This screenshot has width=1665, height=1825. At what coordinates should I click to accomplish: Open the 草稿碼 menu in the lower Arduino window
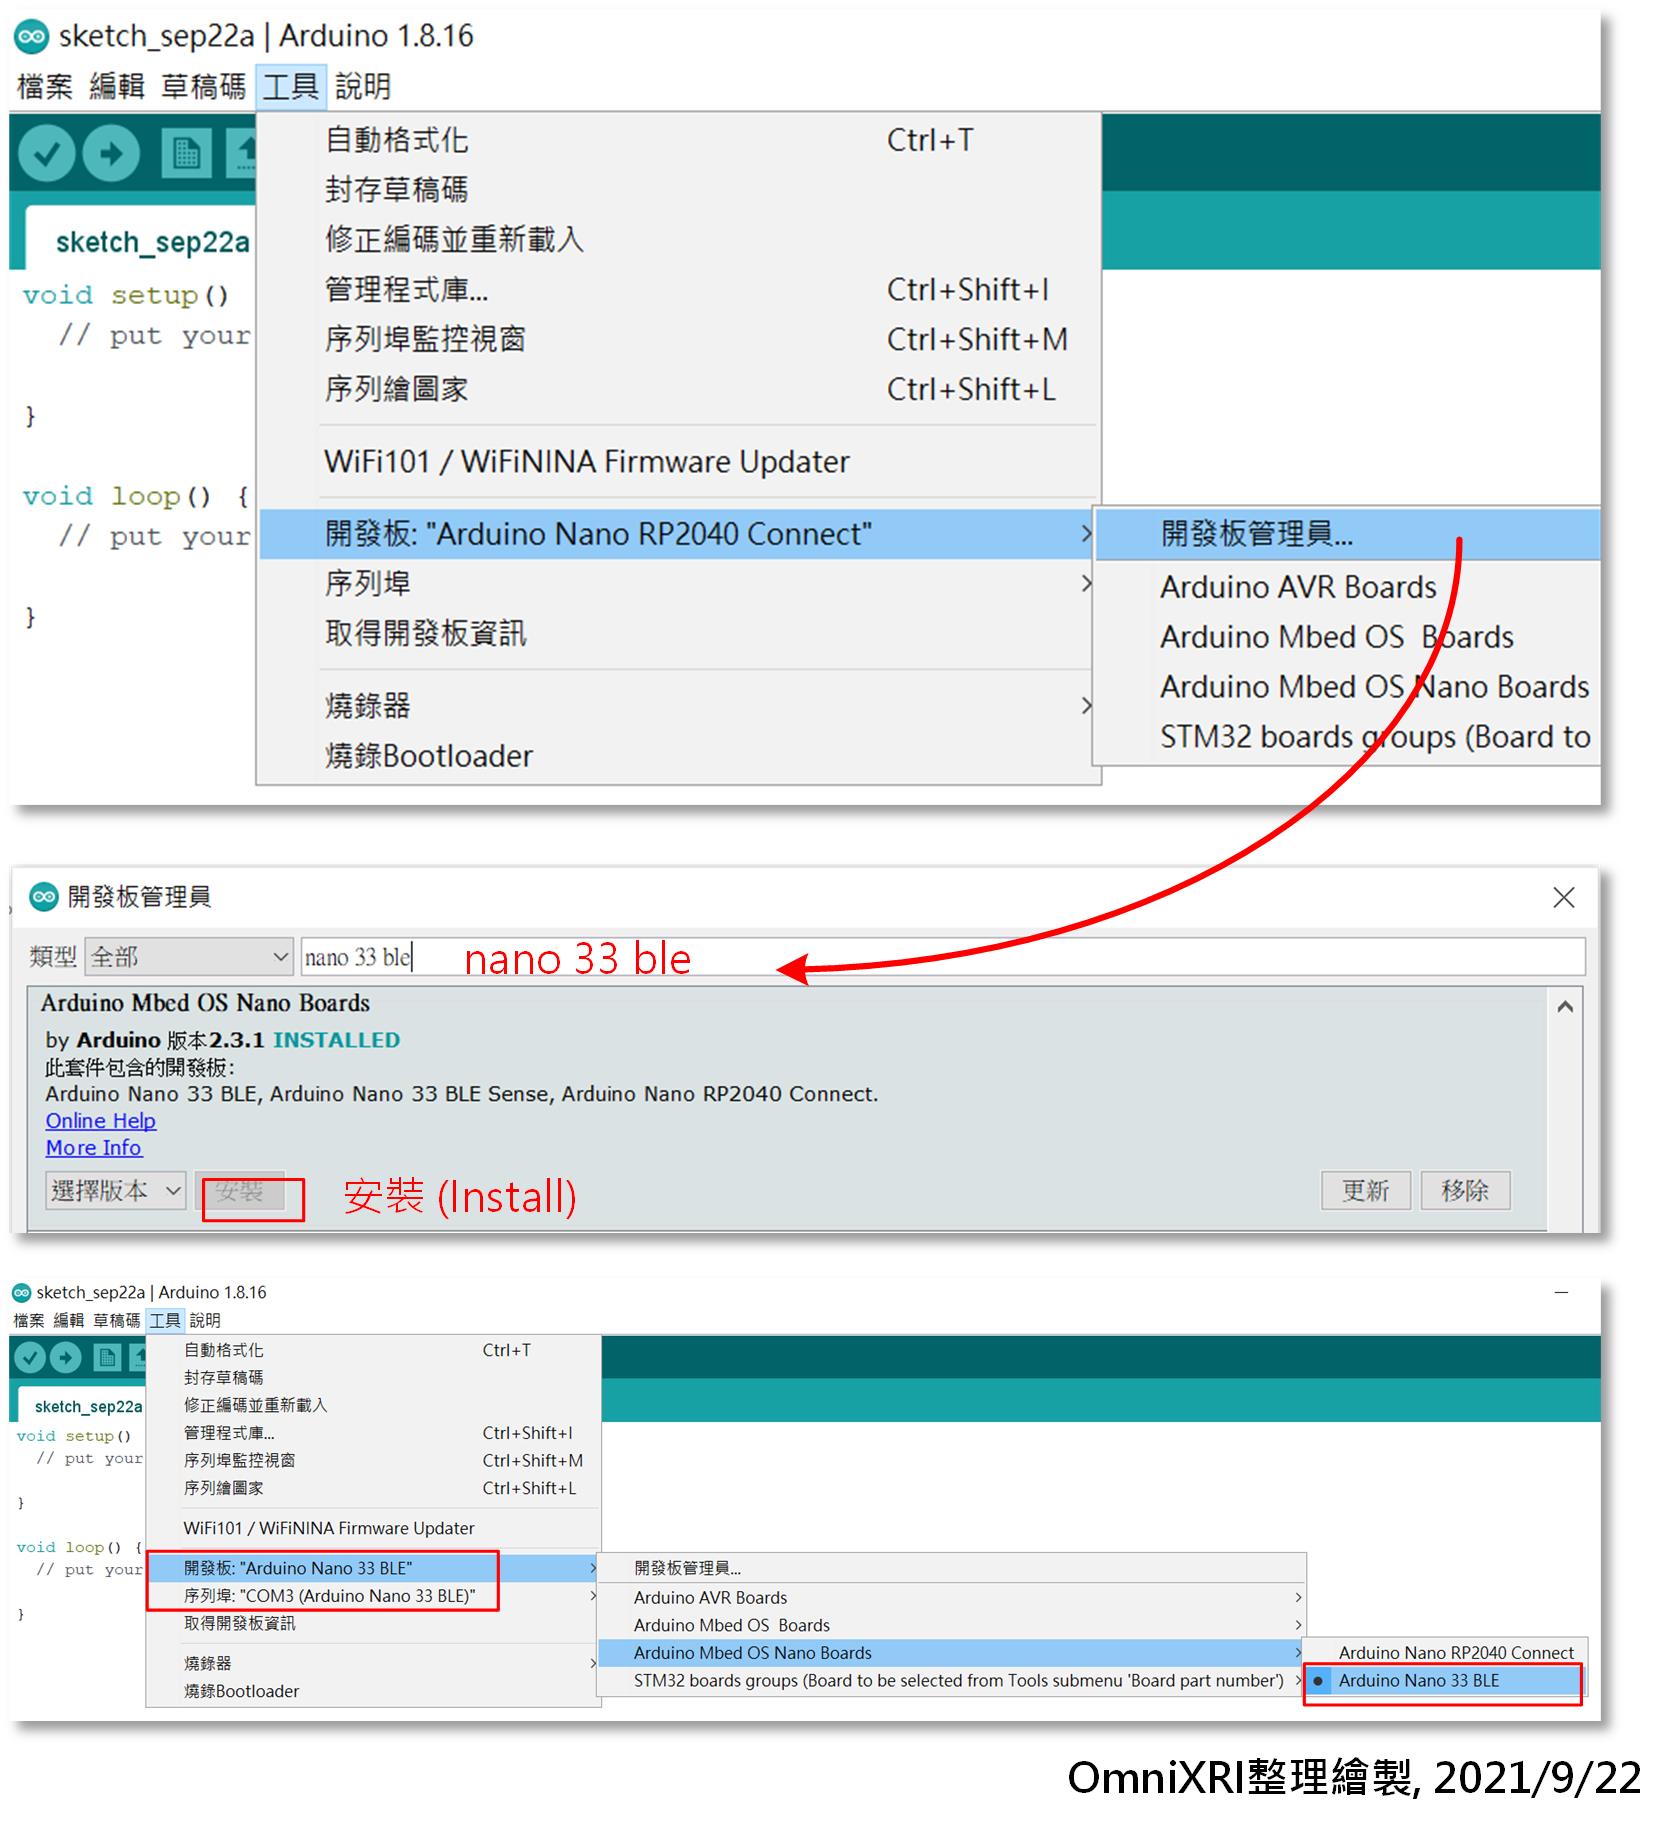(117, 1320)
